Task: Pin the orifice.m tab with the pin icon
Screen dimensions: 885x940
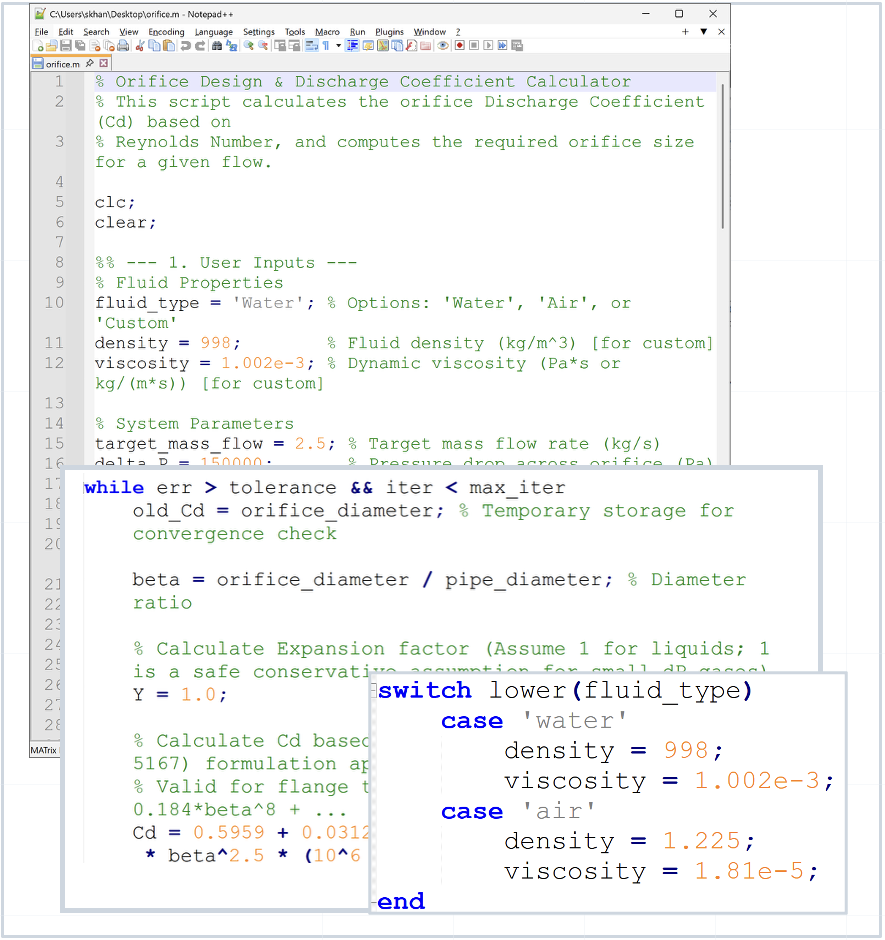Action: coord(89,63)
